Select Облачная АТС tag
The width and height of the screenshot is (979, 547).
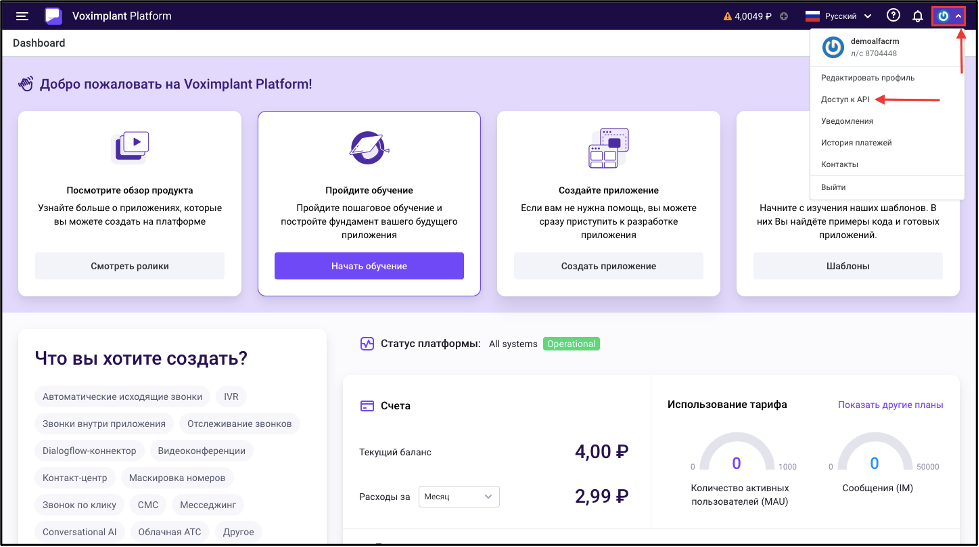click(170, 532)
